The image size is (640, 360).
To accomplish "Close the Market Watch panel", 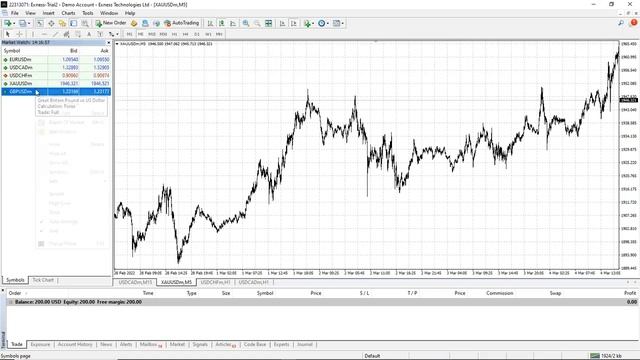I will [x=109, y=42].
